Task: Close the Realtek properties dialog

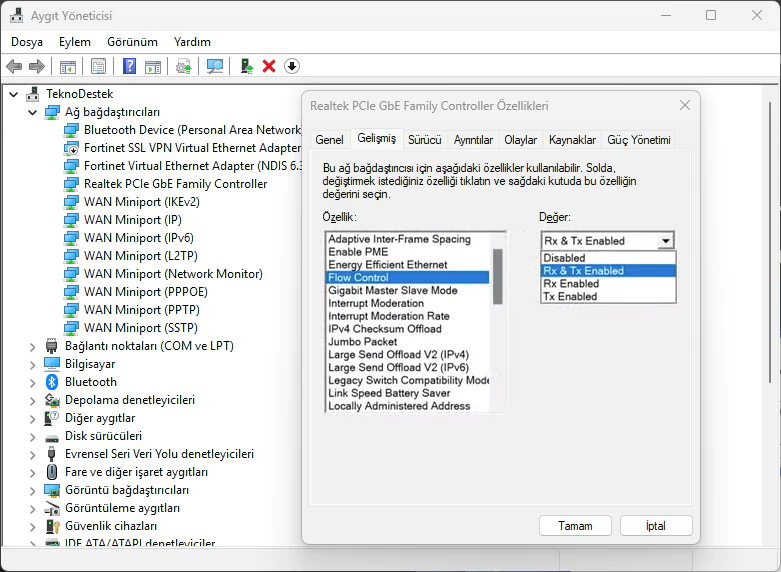Action: click(x=685, y=105)
